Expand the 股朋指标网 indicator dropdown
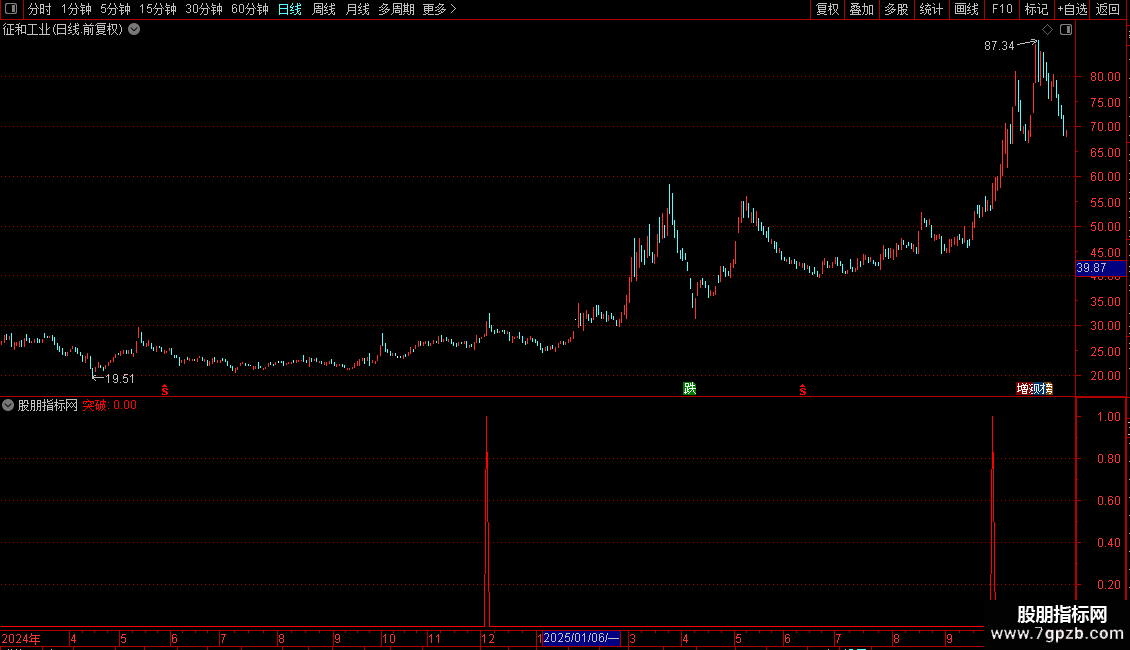 tap(8, 405)
